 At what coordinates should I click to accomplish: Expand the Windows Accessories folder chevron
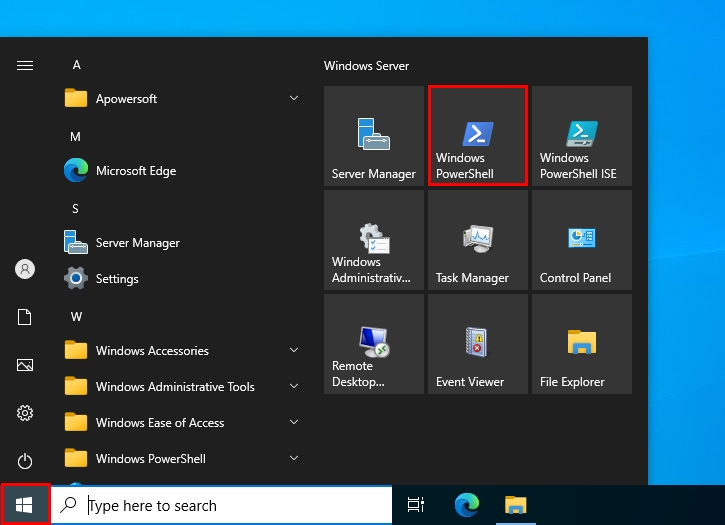pos(294,351)
